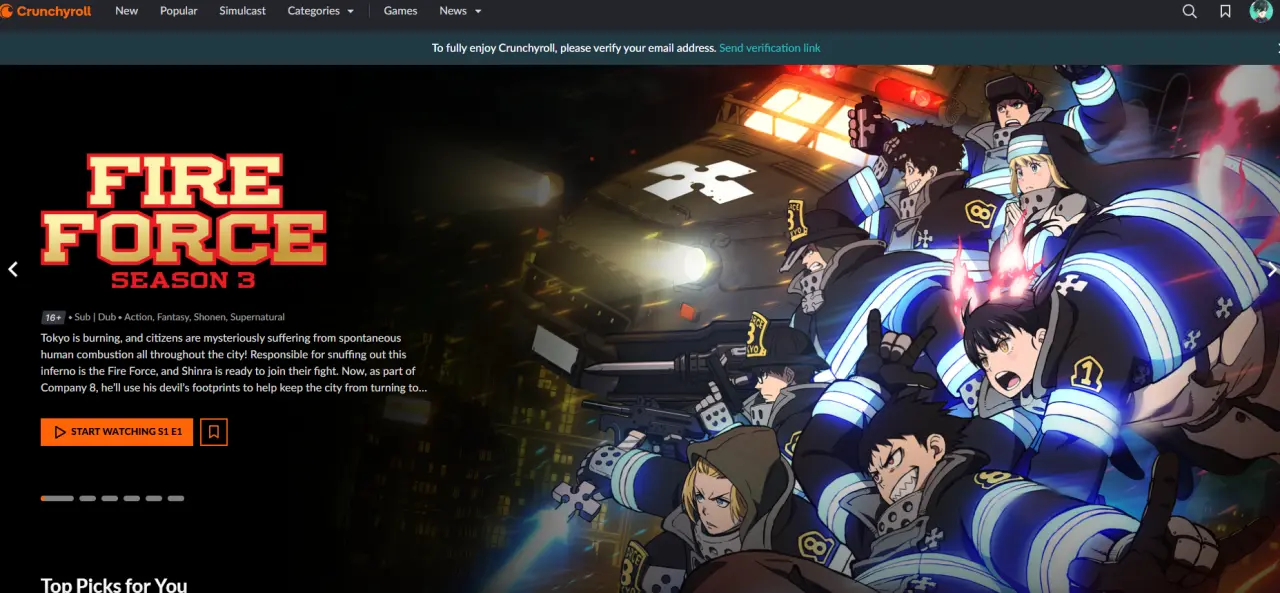The height and width of the screenshot is (593, 1280).
Task: Expand the News dropdown
Action: (460, 11)
